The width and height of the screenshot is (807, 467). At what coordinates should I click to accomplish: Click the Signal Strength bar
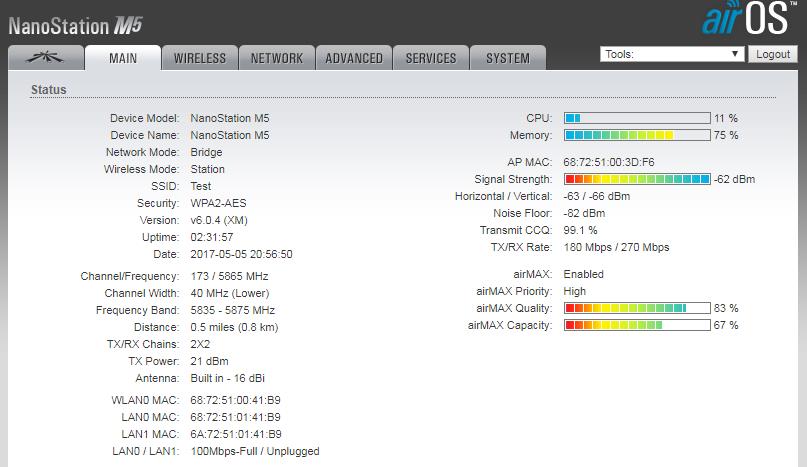[x=637, y=179]
